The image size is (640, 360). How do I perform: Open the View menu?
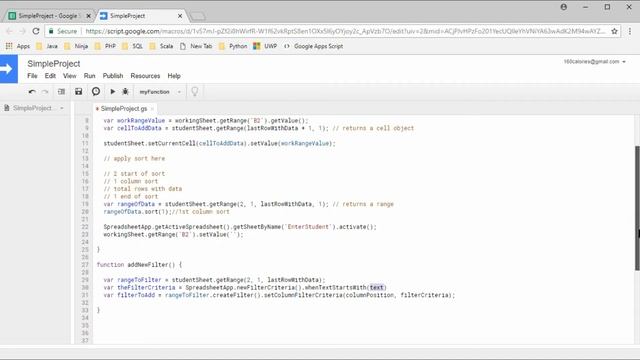pos(69,76)
